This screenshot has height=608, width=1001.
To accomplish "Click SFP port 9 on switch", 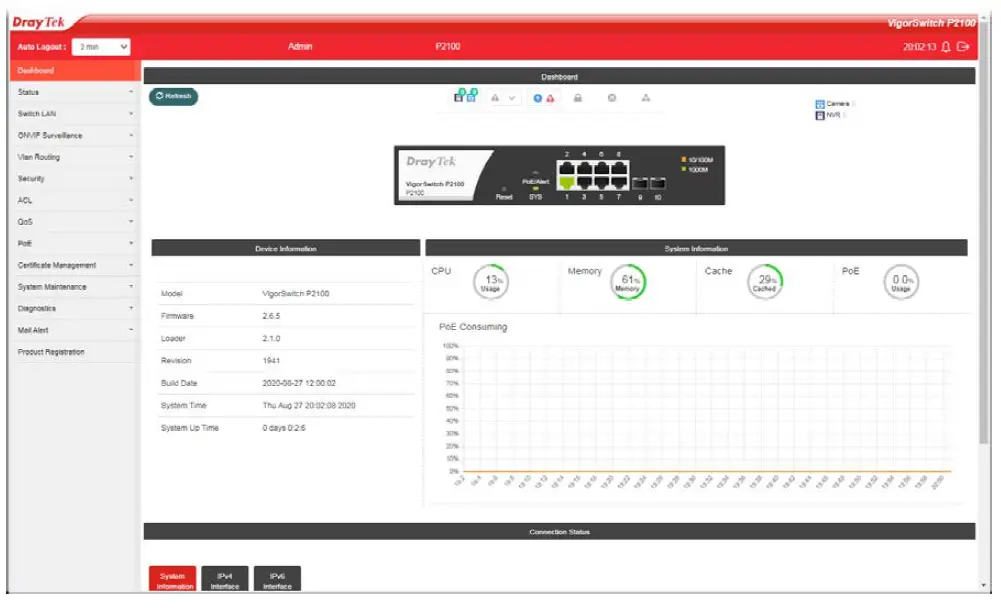I will tap(640, 184).
